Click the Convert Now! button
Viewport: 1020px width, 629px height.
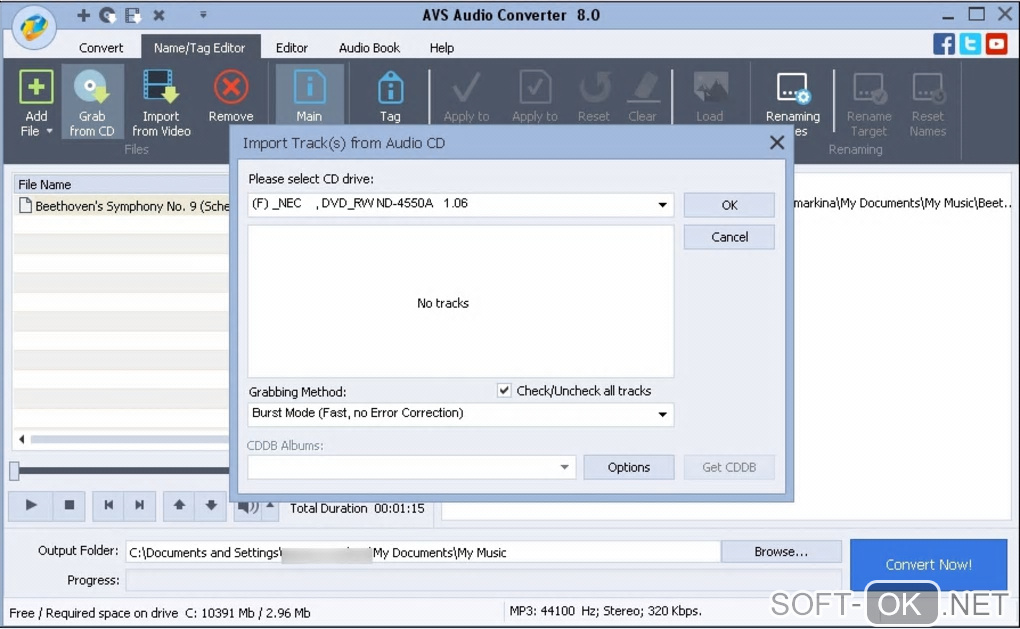point(928,565)
